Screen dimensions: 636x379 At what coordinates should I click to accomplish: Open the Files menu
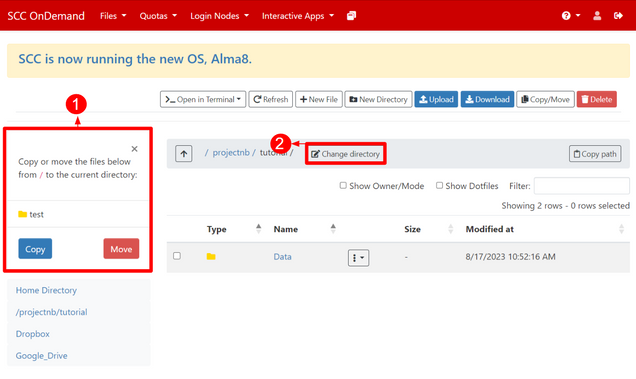(x=113, y=16)
